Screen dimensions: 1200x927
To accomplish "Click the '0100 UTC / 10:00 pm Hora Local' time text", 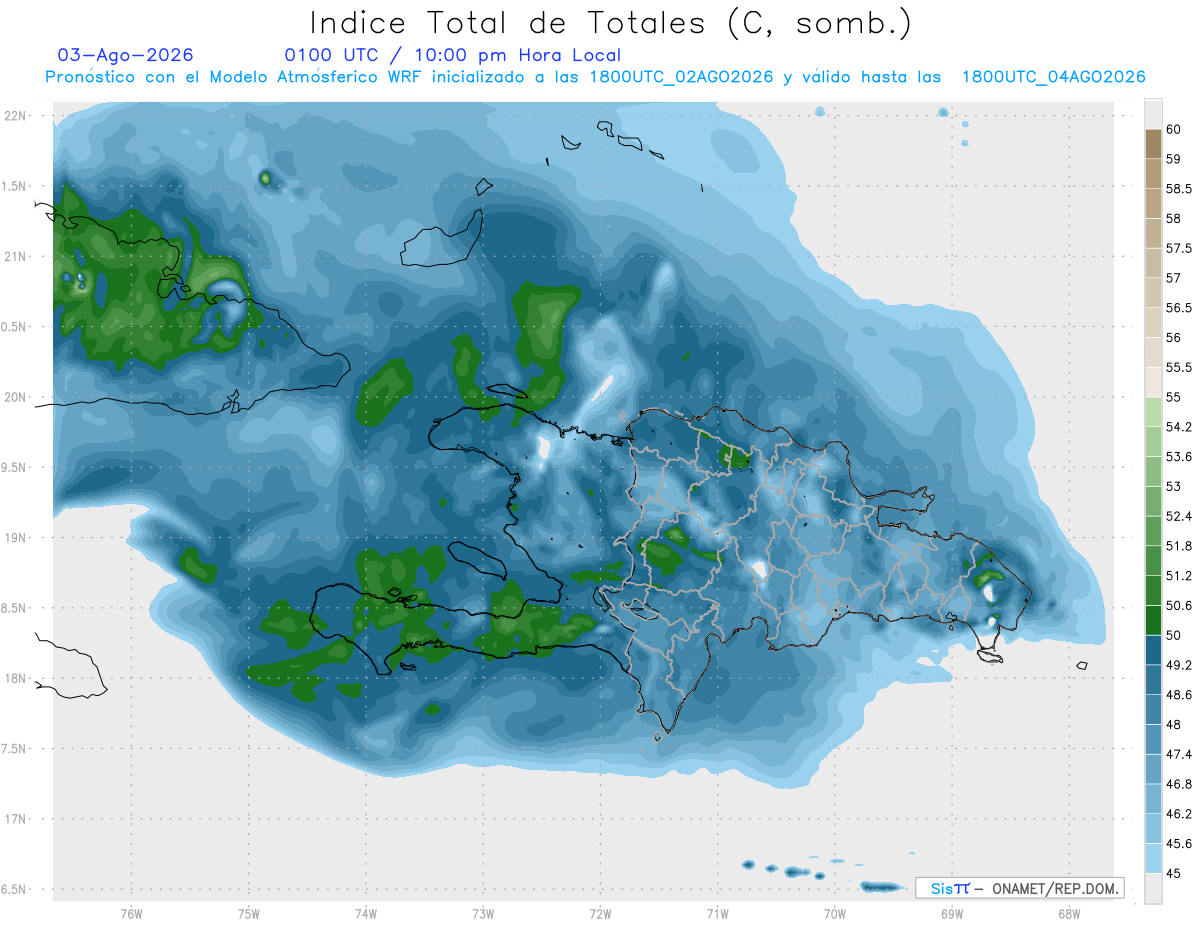I will [452, 55].
